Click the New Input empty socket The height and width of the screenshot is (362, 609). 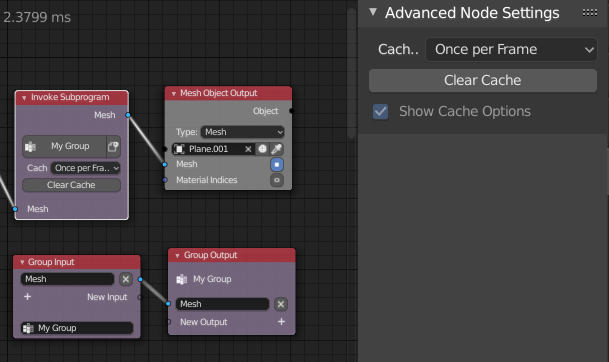coord(140,297)
